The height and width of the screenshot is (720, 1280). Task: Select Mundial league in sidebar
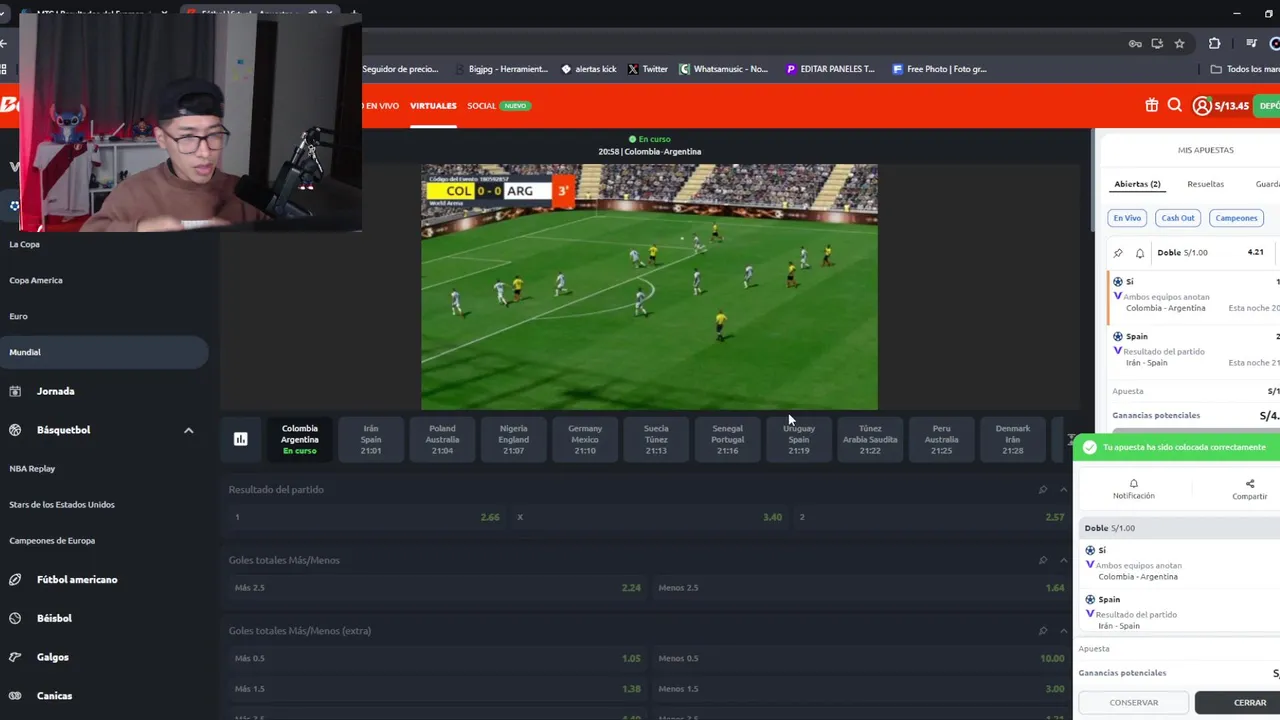pyautogui.click(x=104, y=352)
